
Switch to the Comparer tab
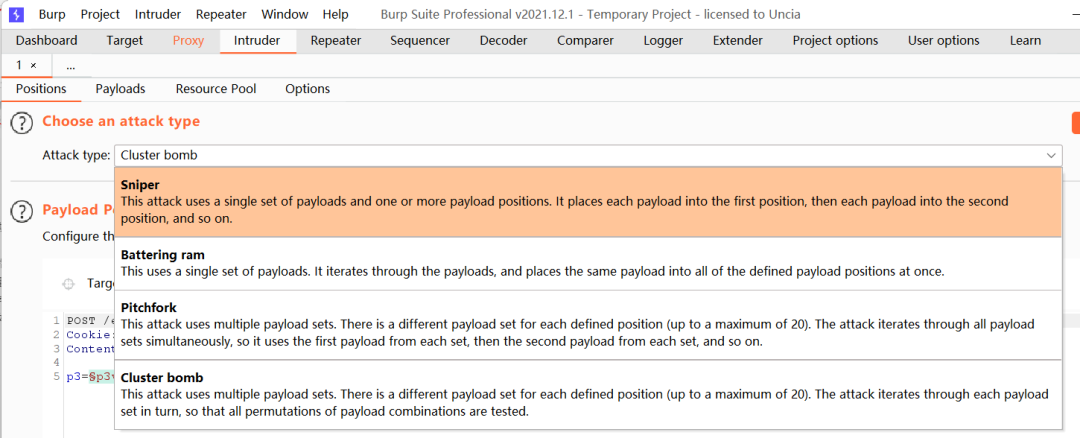click(585, 41)
